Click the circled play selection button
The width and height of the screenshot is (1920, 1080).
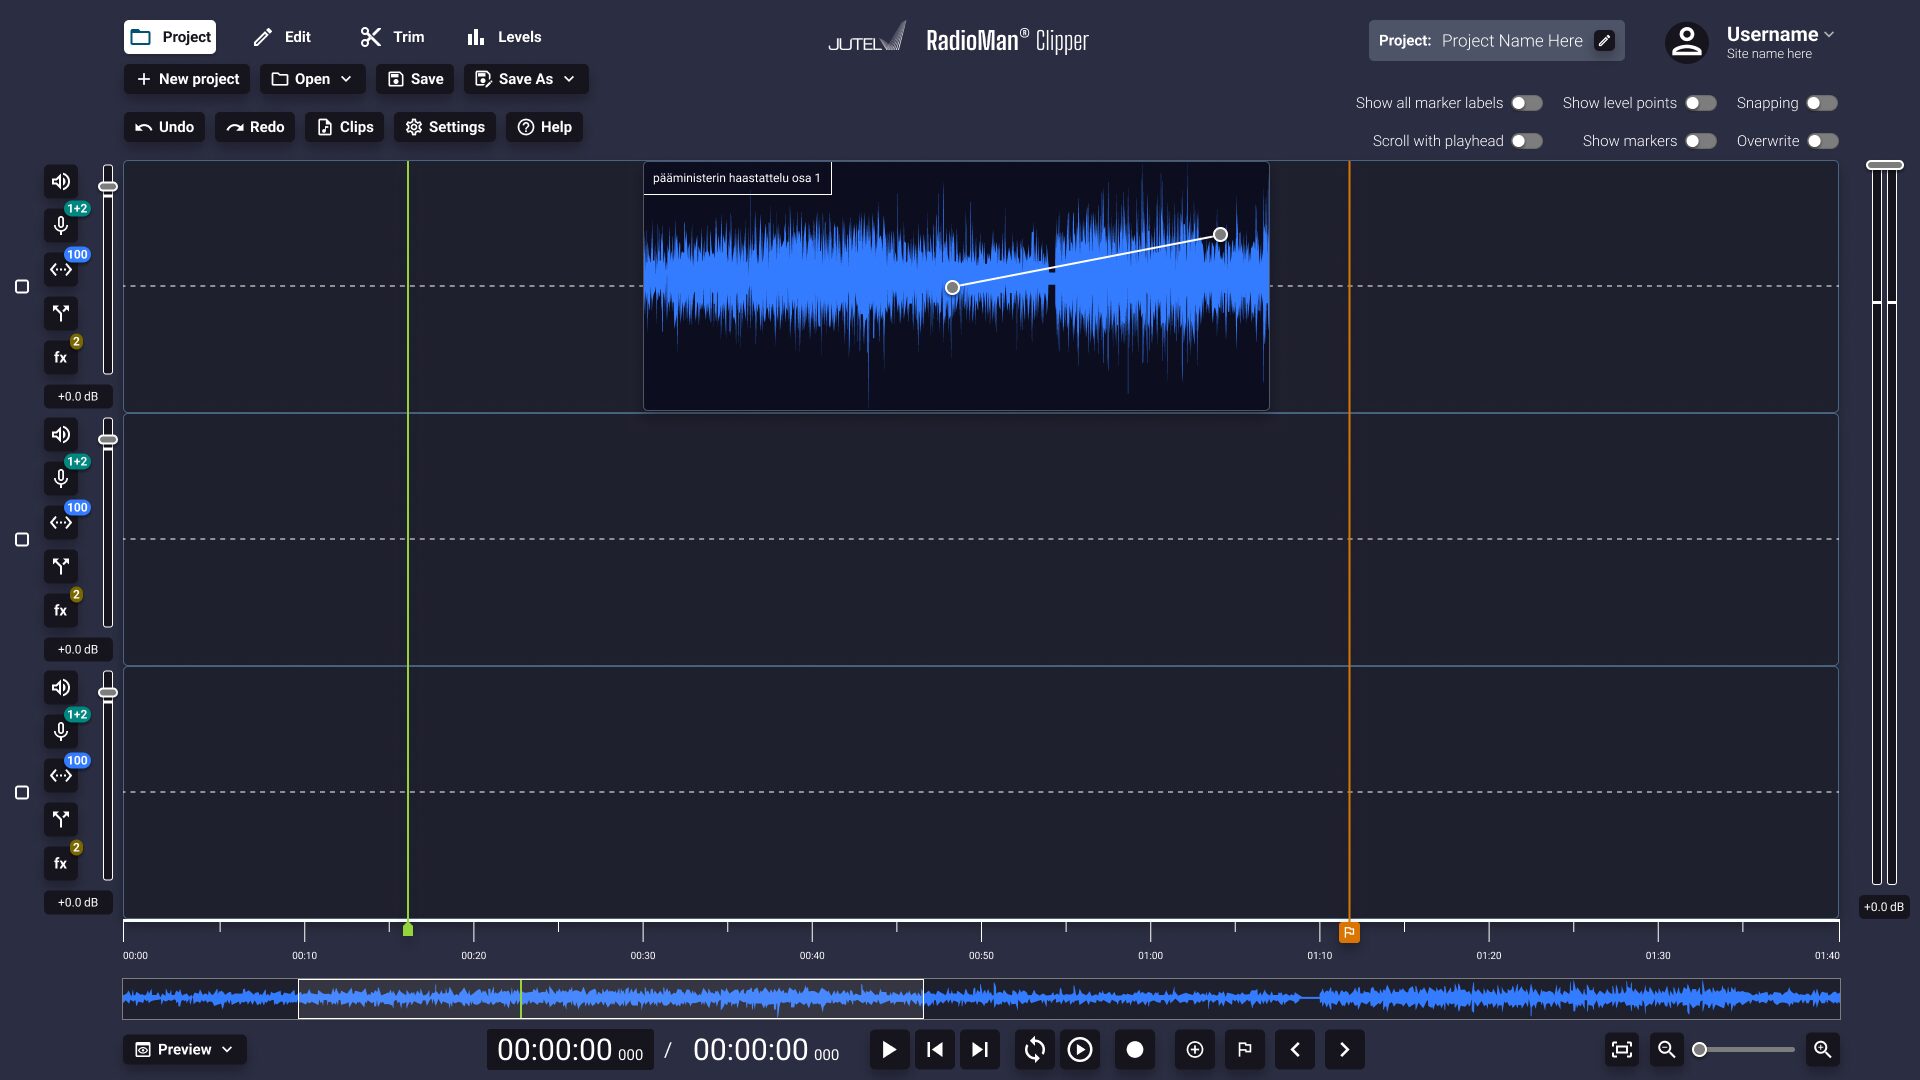pyautogui.click(x=1080, y=1049)
